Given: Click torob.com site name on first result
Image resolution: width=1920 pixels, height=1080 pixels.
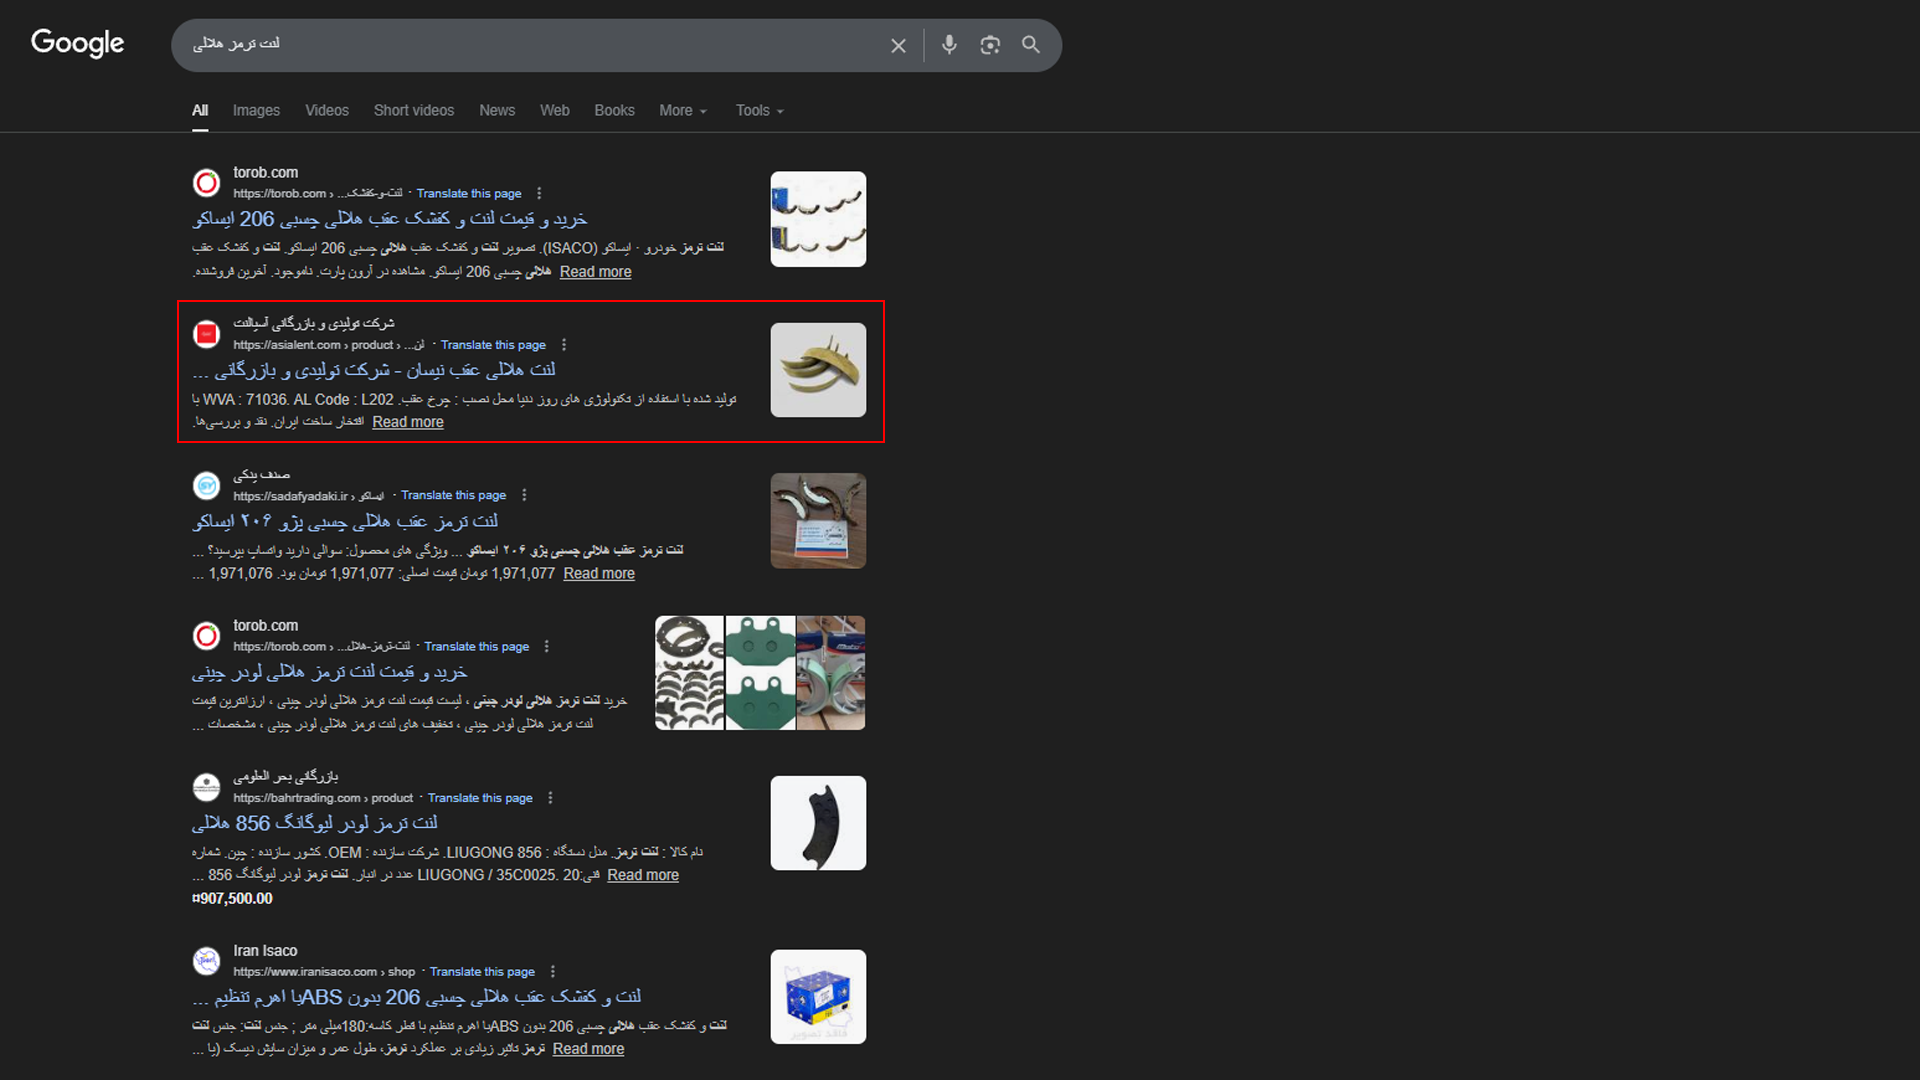Looking at the screenshot, I should [265, 173].
